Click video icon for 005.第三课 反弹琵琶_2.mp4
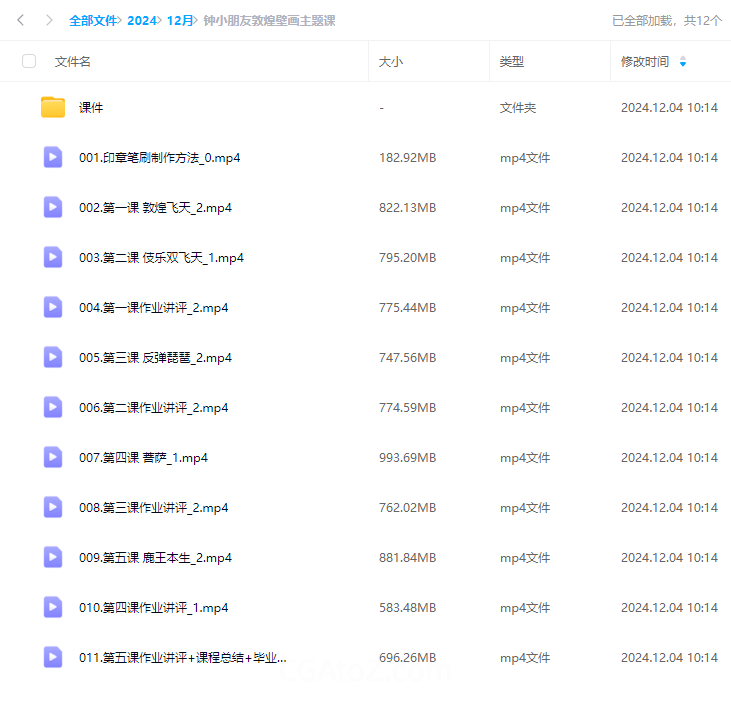The image size is (731, 701). (53, 357)
